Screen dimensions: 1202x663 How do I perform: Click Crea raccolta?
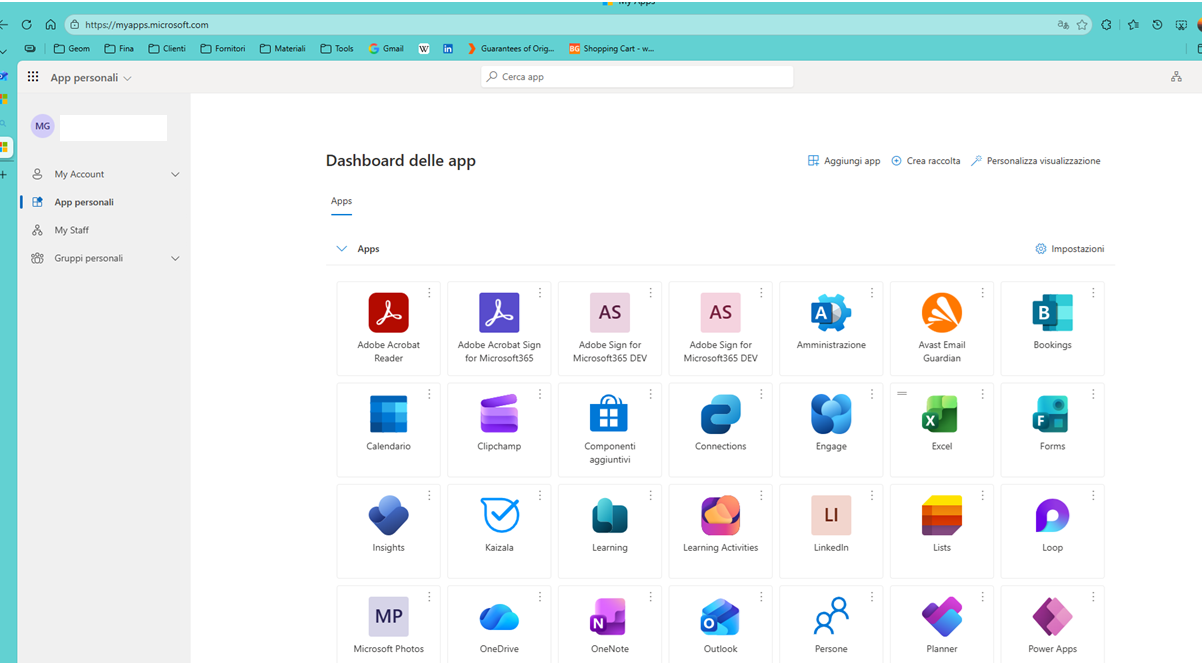(925, 161)
